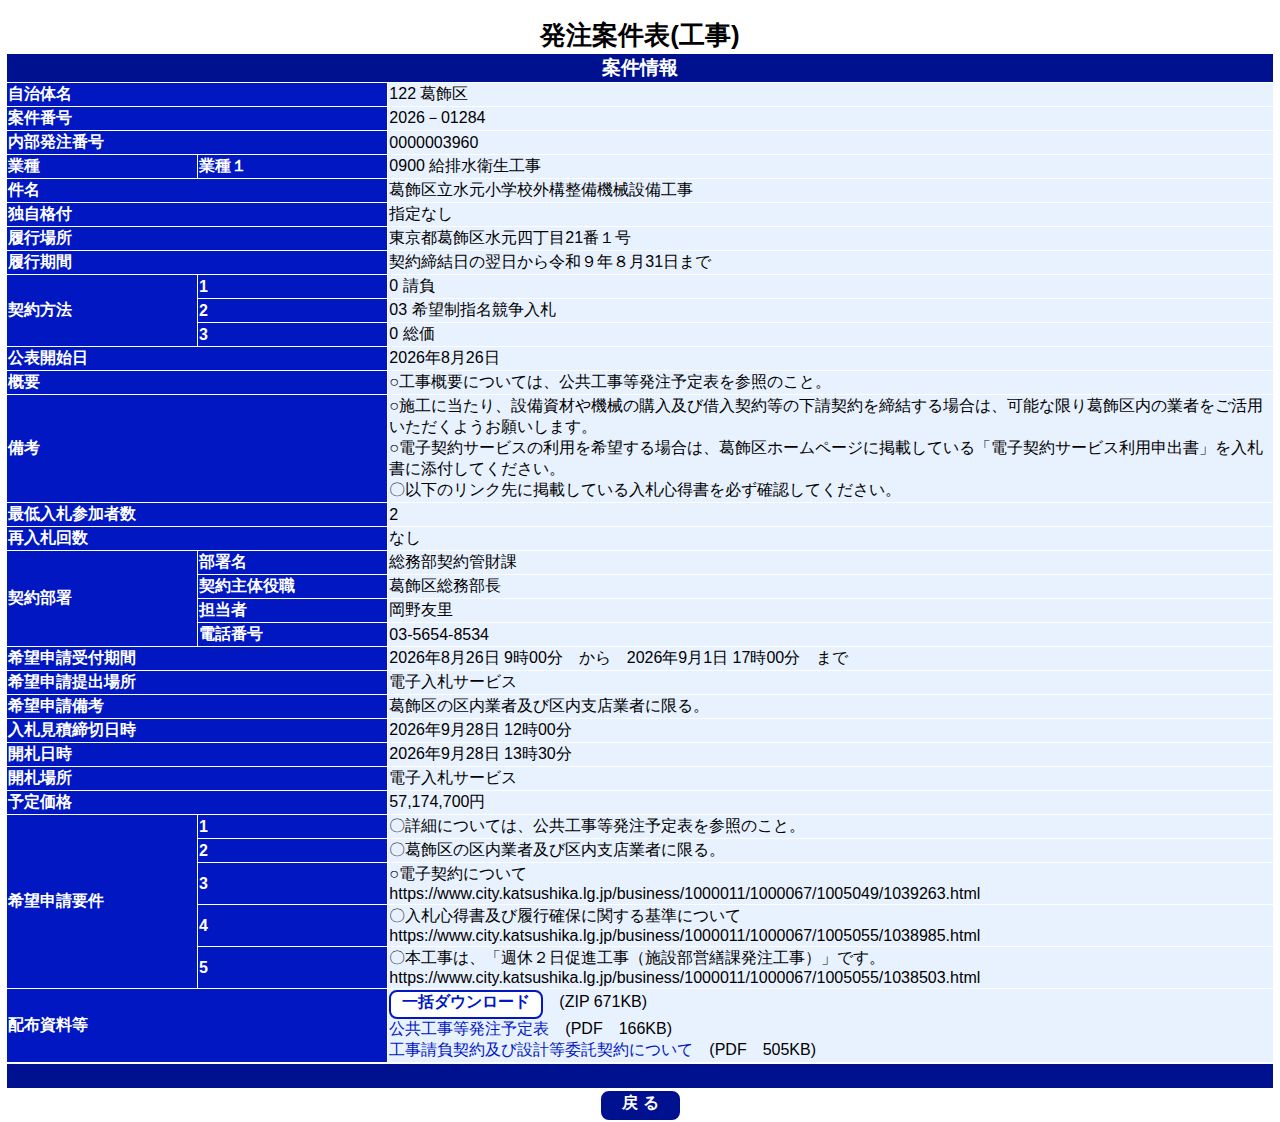
Task: Click the 公表開始日 value 2026年8月26日
Action: pos(444,357)
